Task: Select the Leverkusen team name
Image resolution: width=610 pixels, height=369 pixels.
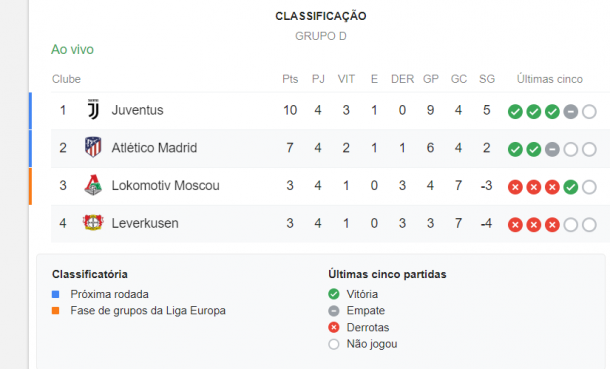Action: 145,223
